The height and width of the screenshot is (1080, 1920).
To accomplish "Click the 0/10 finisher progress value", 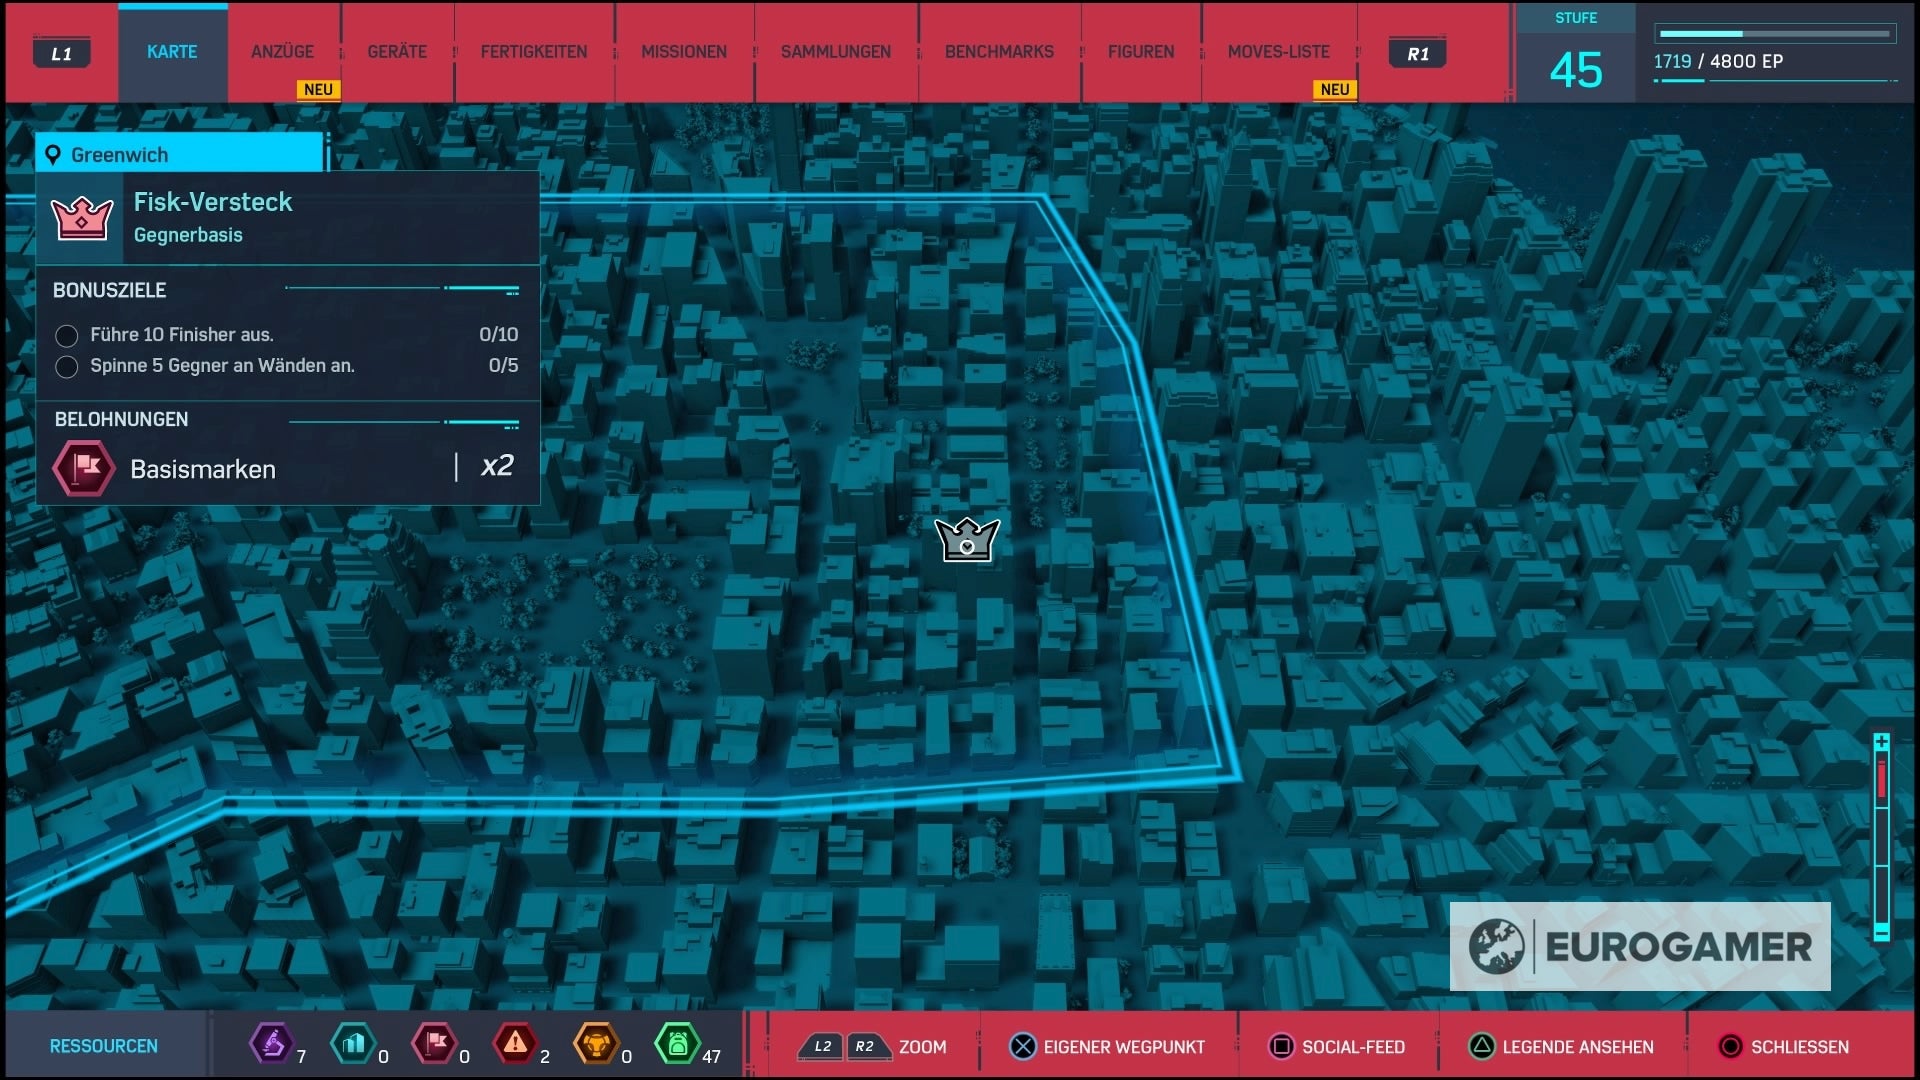I will click(x=498, y=335).
